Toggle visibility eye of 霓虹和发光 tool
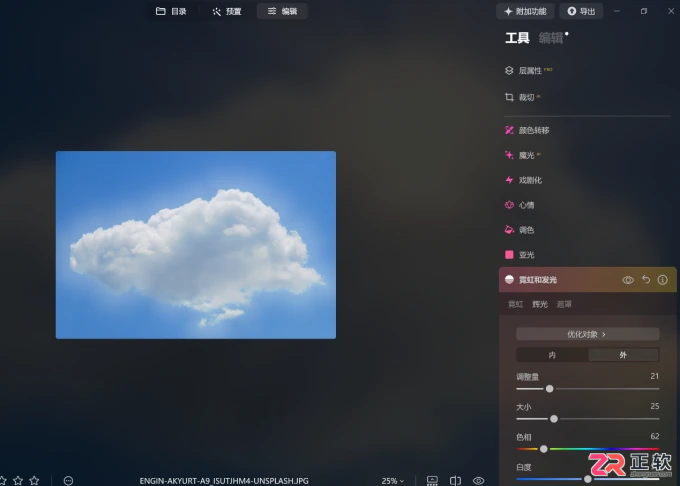This screenshot has height=486, width=680. pyautogui.click(x=628, y=280)
